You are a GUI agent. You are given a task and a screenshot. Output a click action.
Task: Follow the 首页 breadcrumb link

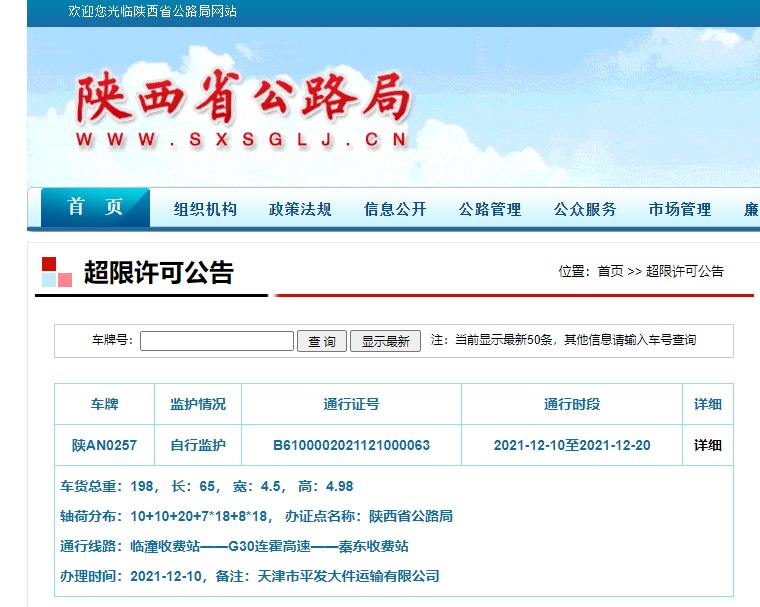point(610,271)
